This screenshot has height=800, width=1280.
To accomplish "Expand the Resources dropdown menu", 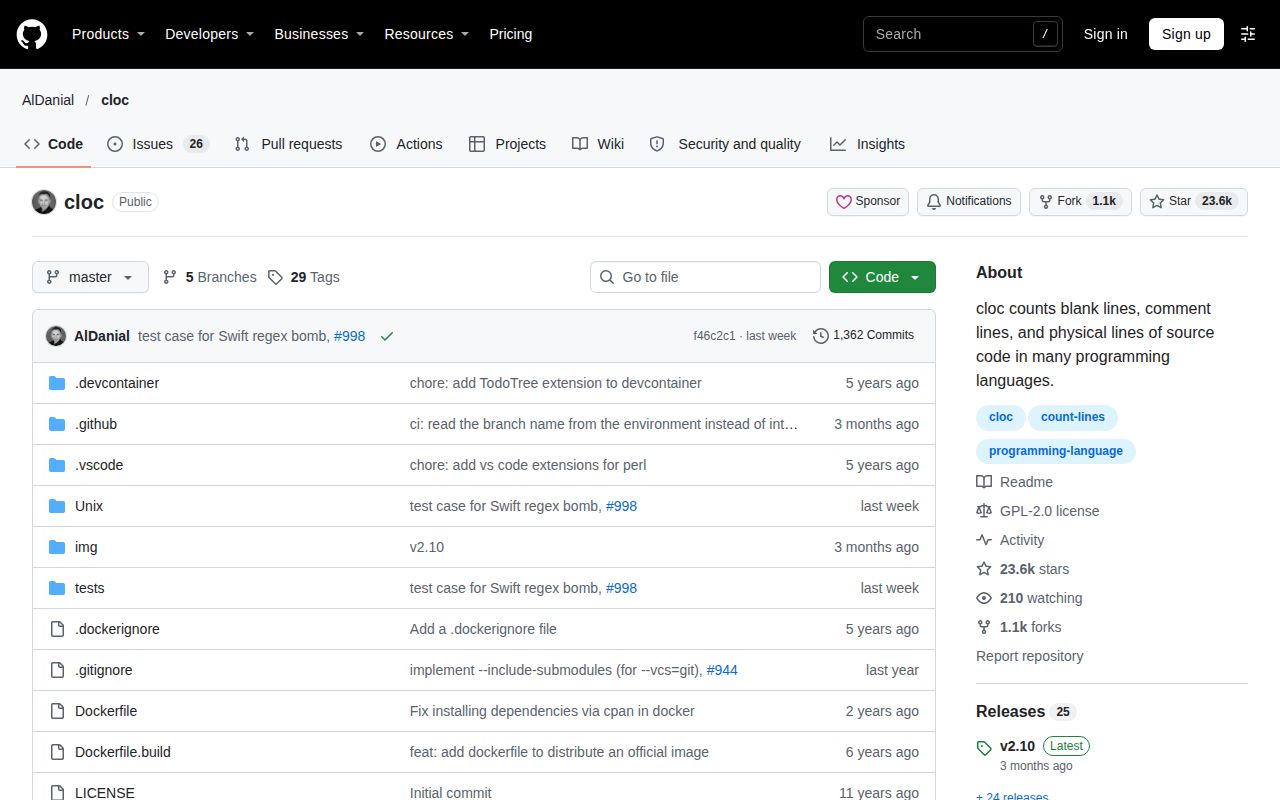I will [427, 34].
